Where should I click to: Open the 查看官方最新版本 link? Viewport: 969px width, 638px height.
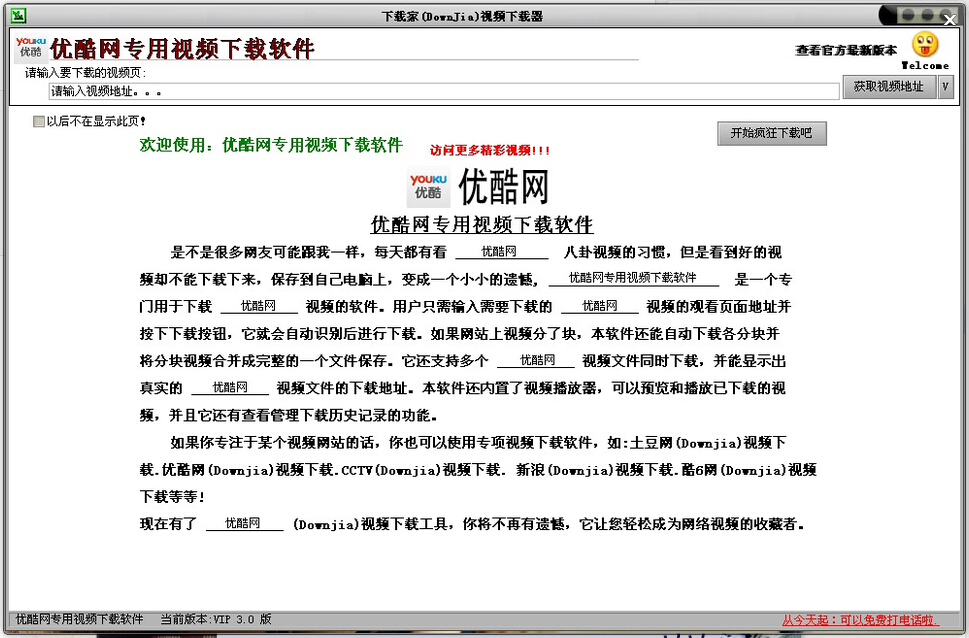point(846,50)
